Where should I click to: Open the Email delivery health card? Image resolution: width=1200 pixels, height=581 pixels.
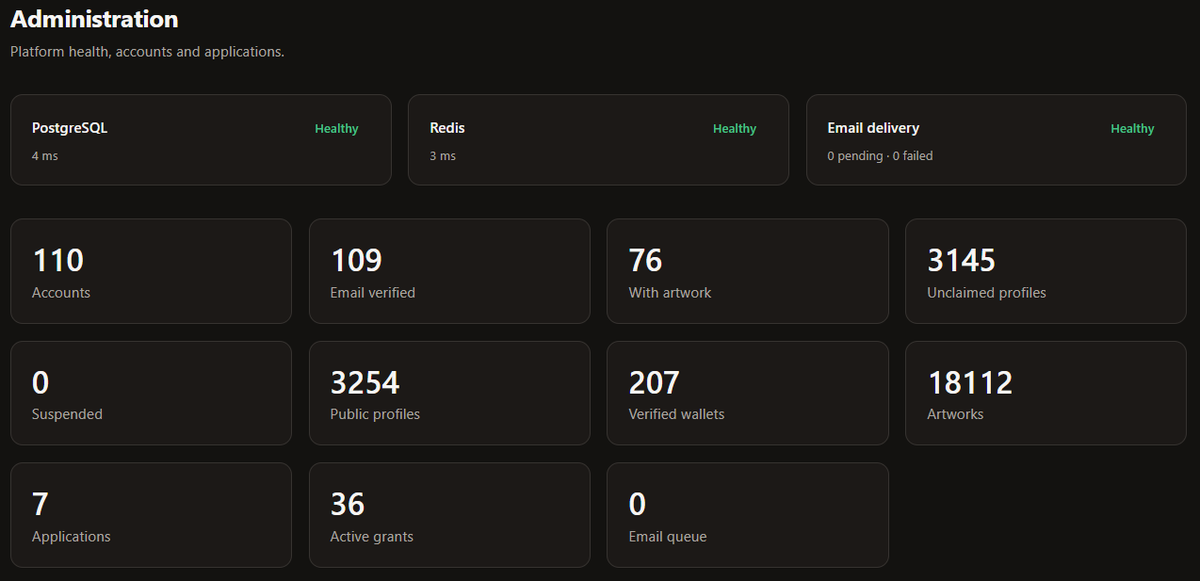click(x=996, y=140)
